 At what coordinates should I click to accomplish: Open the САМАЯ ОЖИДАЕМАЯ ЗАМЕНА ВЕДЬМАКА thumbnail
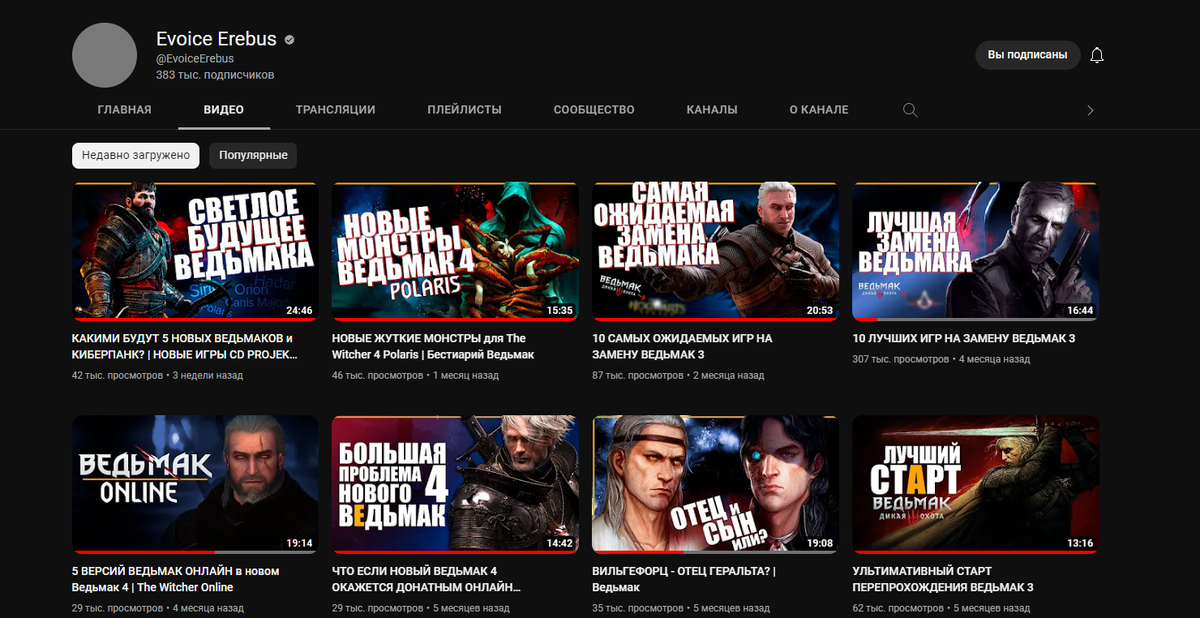715,251
